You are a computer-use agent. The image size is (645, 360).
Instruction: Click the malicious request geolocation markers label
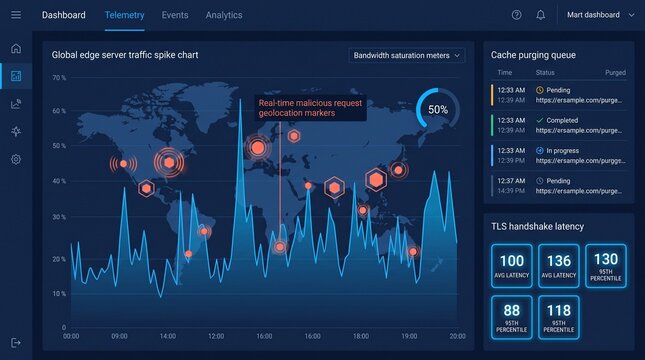pyautogui.click(x=310, y=108)
